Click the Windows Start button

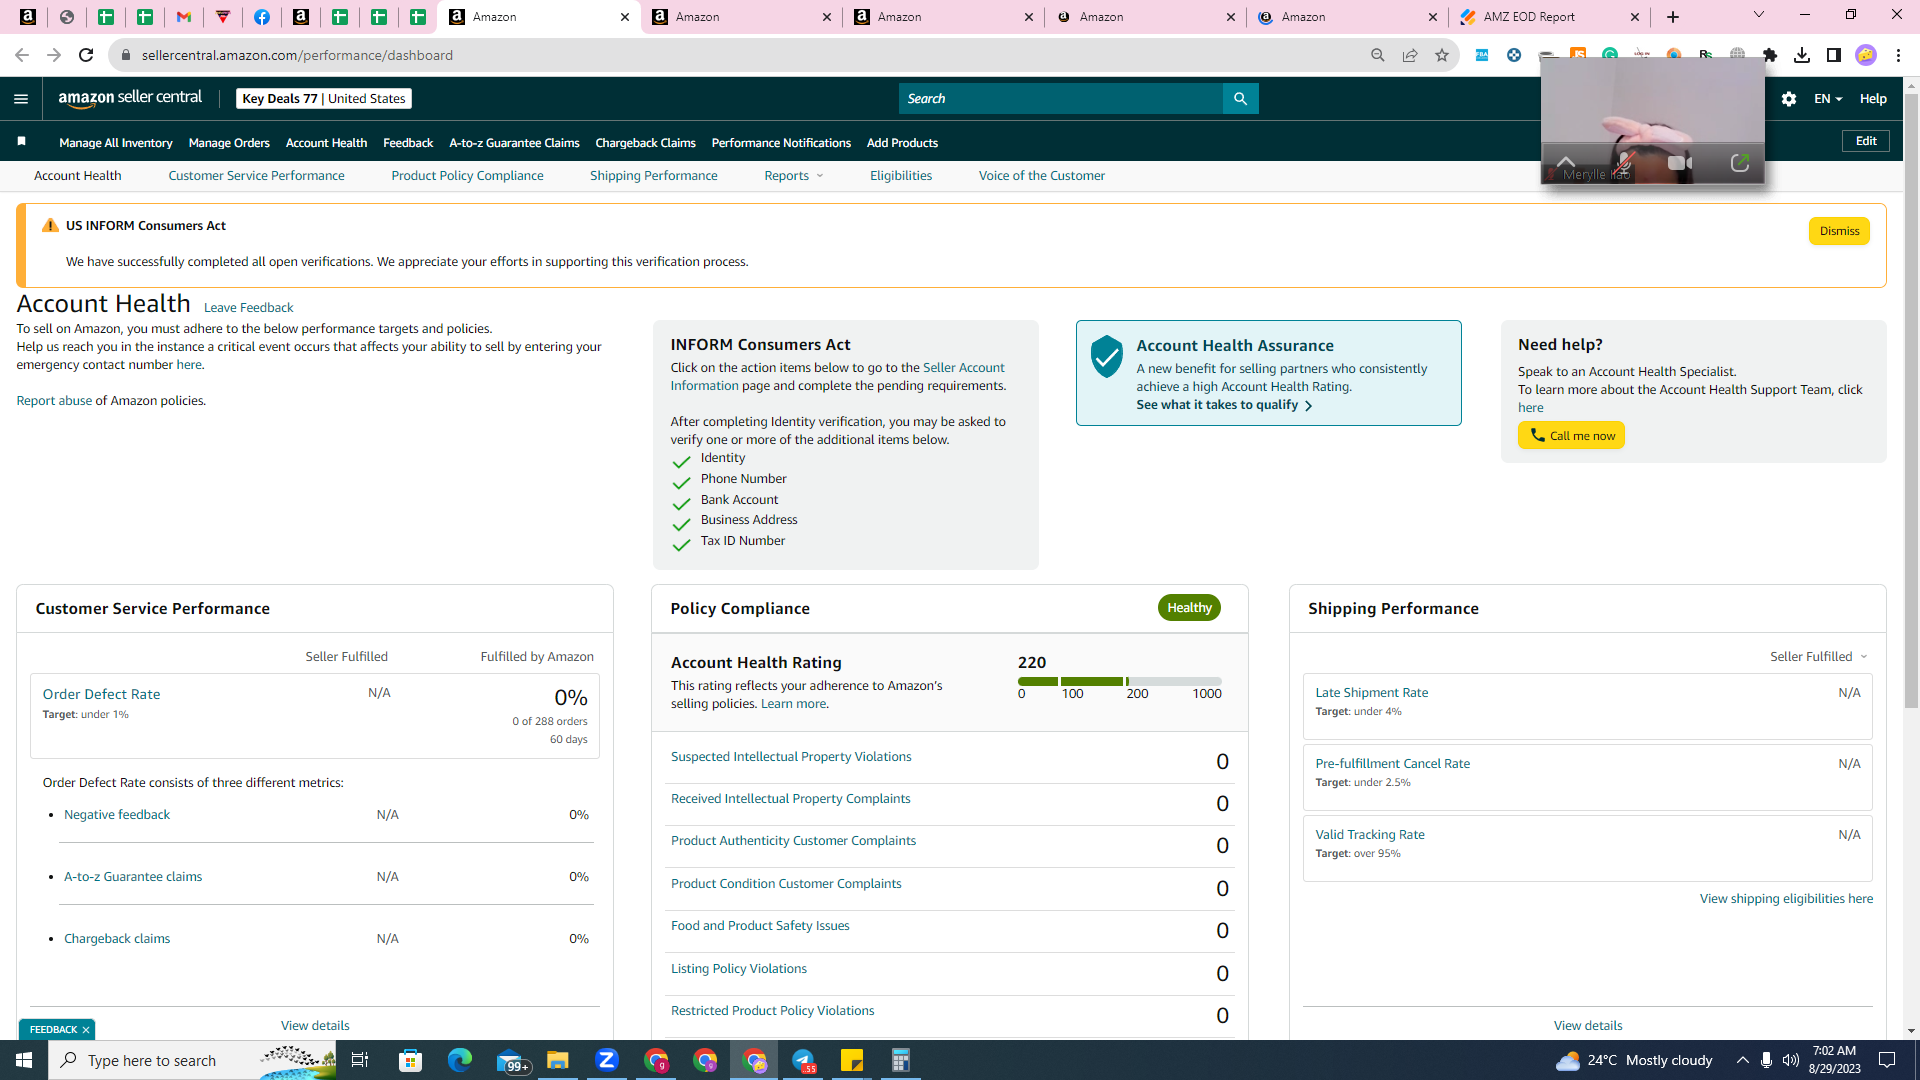[24, 1060]
